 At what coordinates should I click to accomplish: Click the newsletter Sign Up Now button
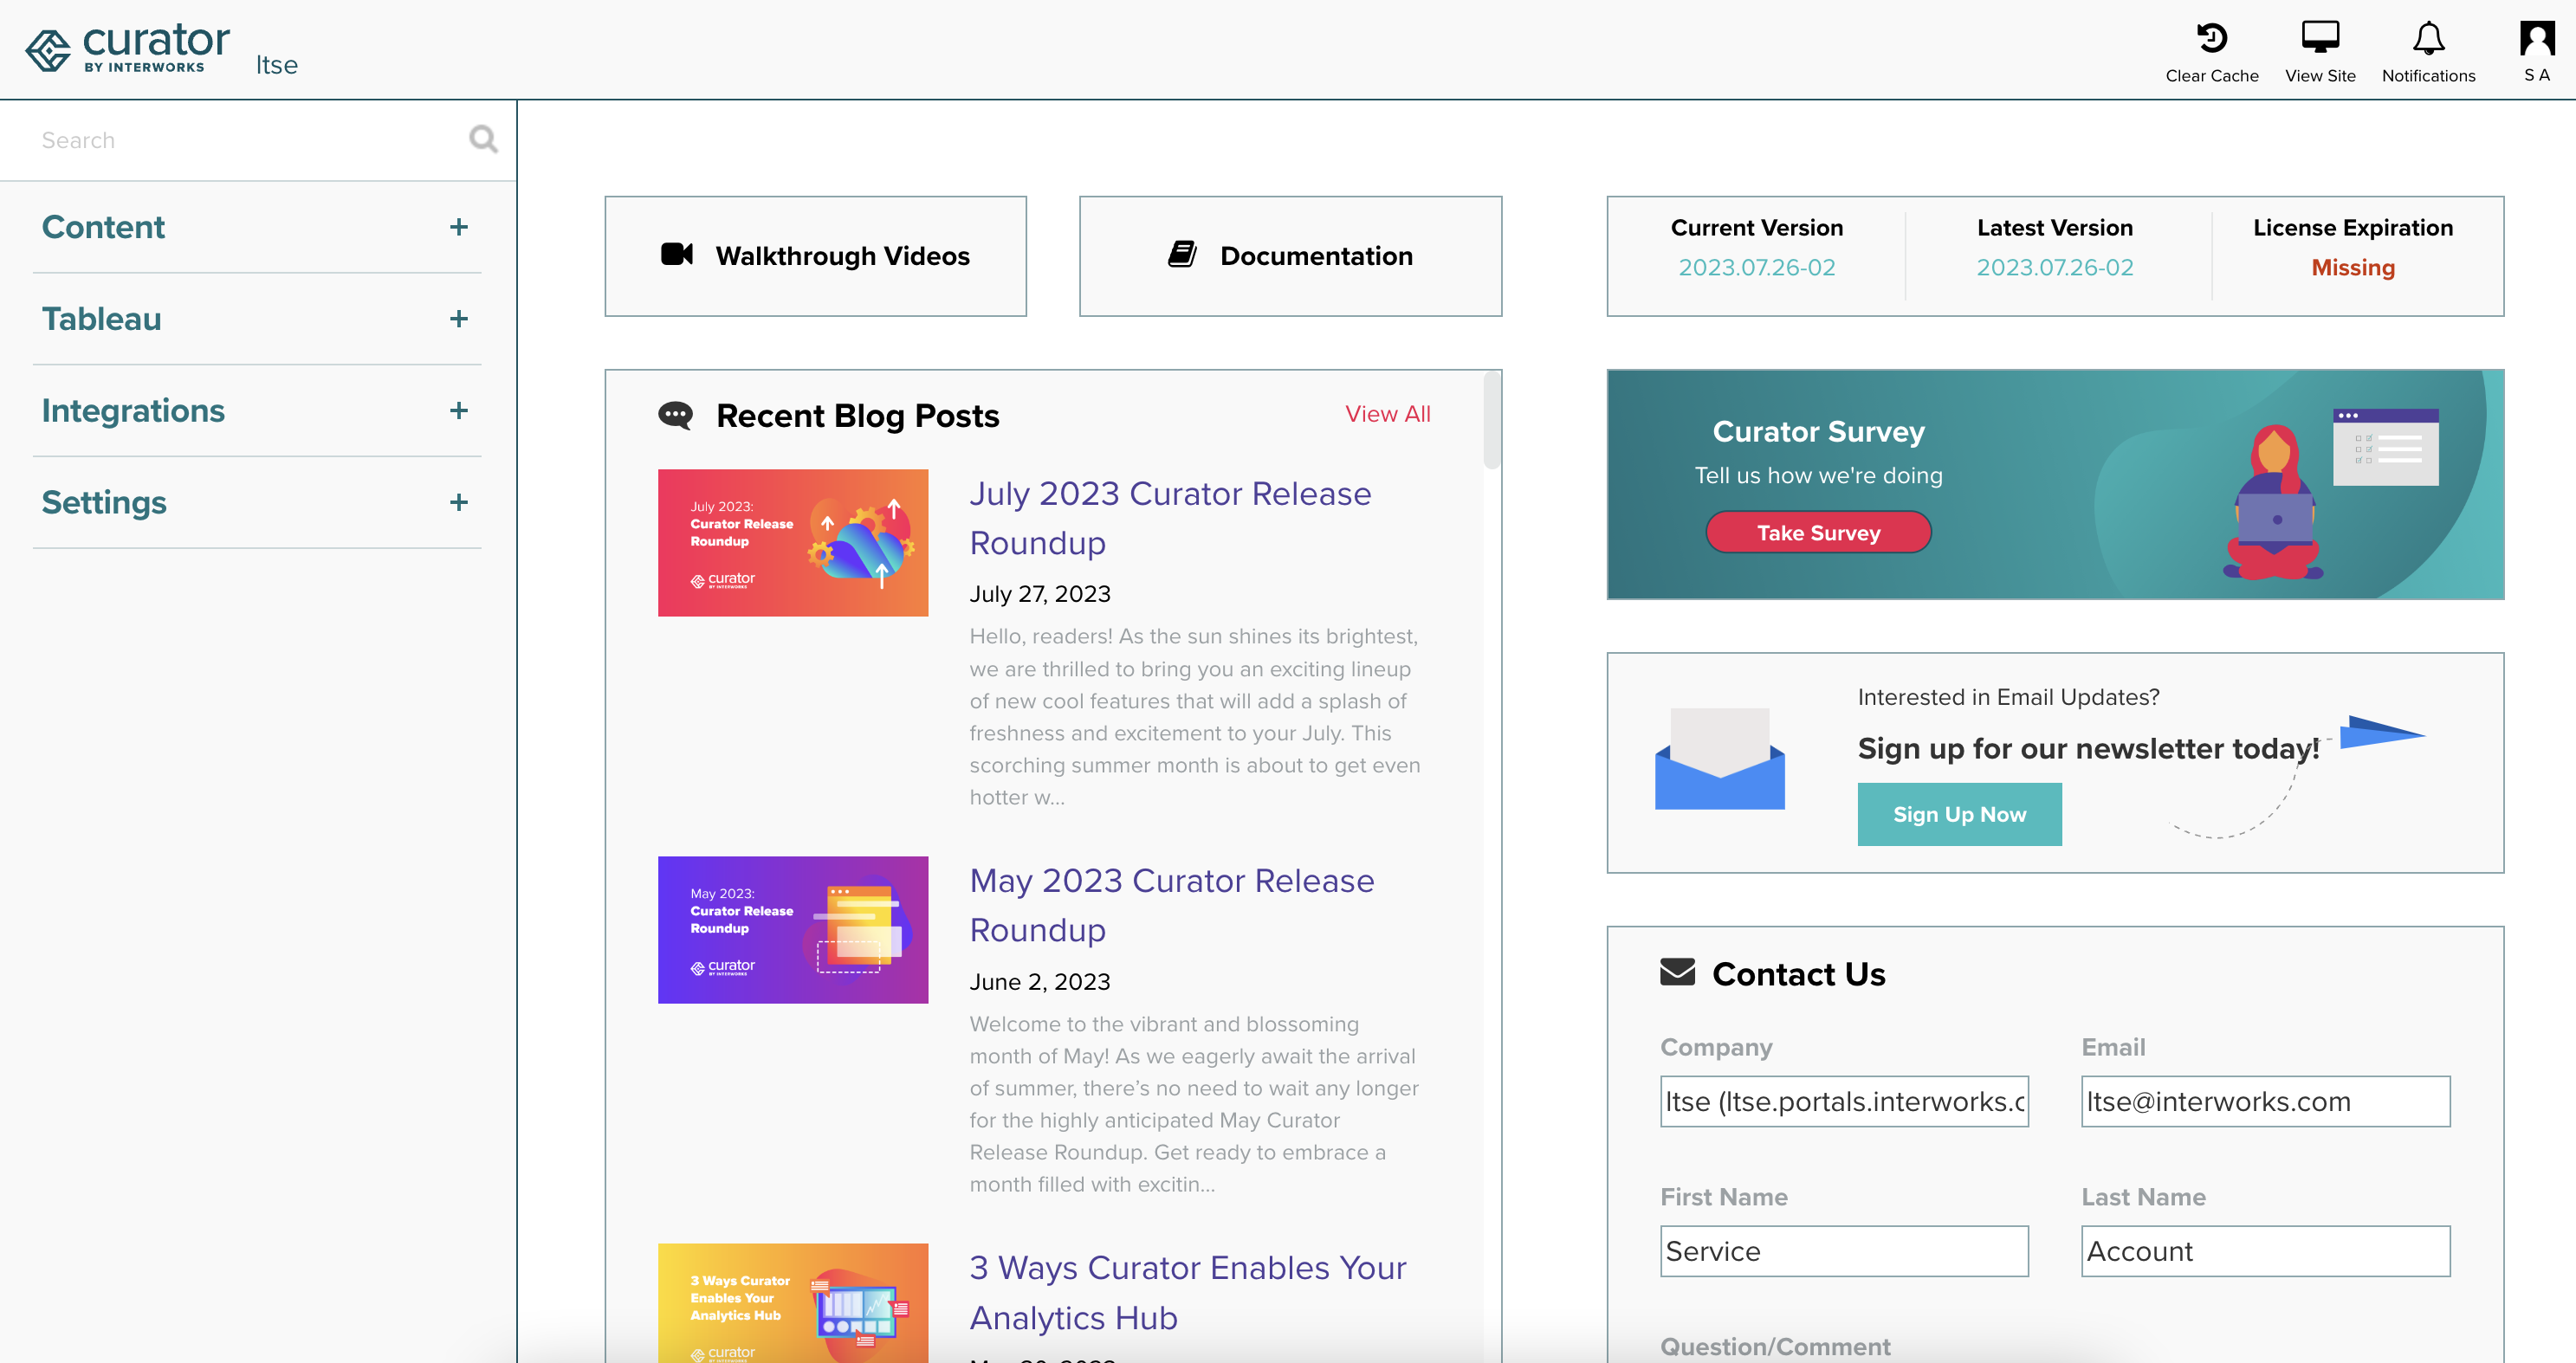[1958, 812]
